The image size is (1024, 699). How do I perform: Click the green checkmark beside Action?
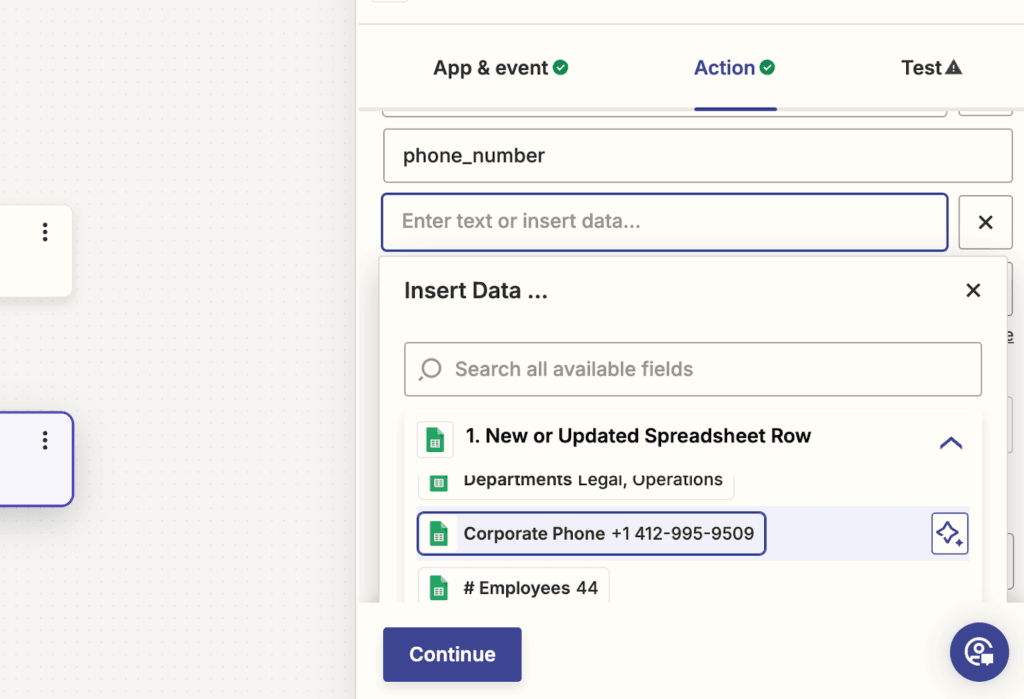[766, 66]
